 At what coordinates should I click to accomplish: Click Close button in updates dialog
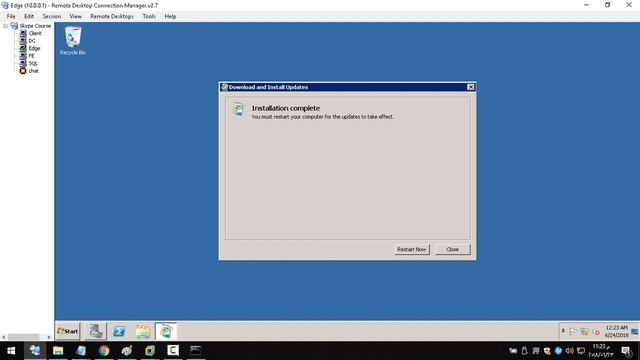click(452, 249)
